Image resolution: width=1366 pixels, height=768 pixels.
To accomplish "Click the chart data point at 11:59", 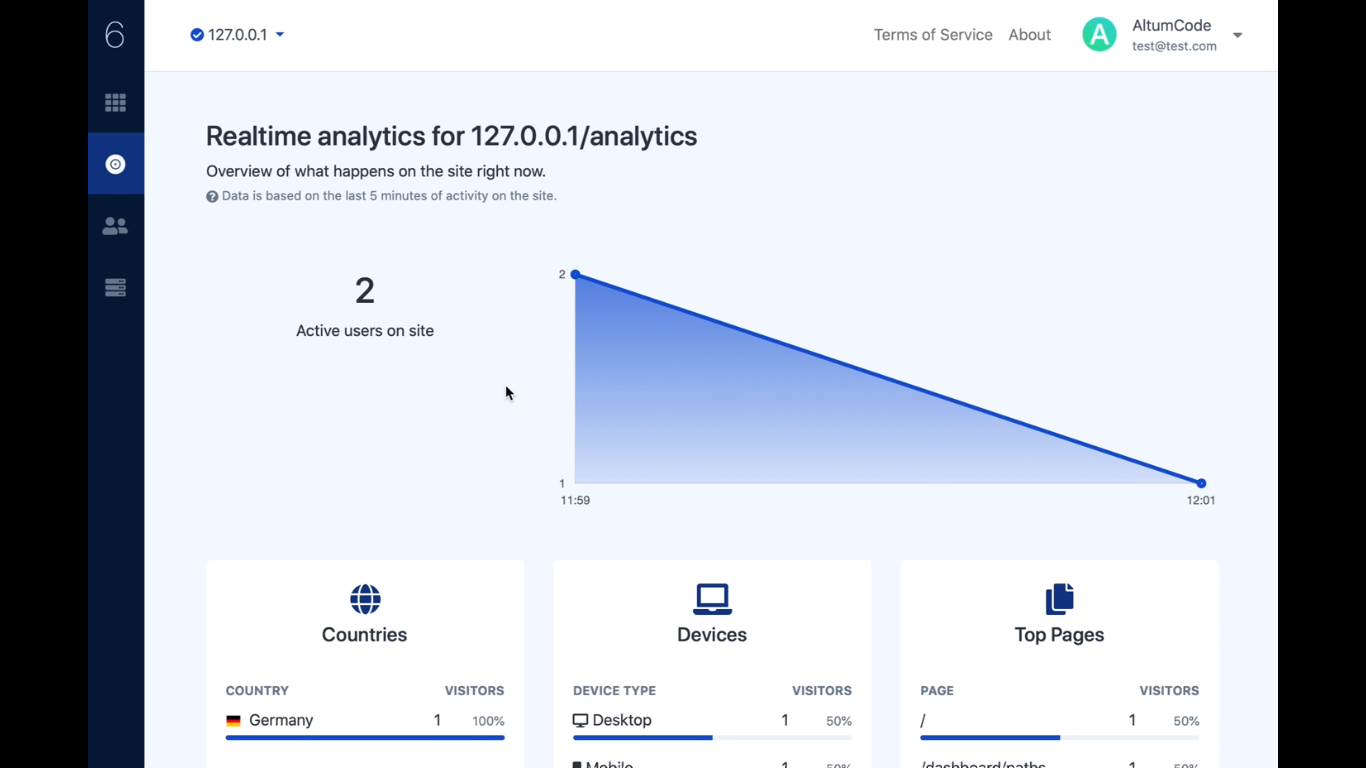I will pyautogui.click(x=575, y=274).
